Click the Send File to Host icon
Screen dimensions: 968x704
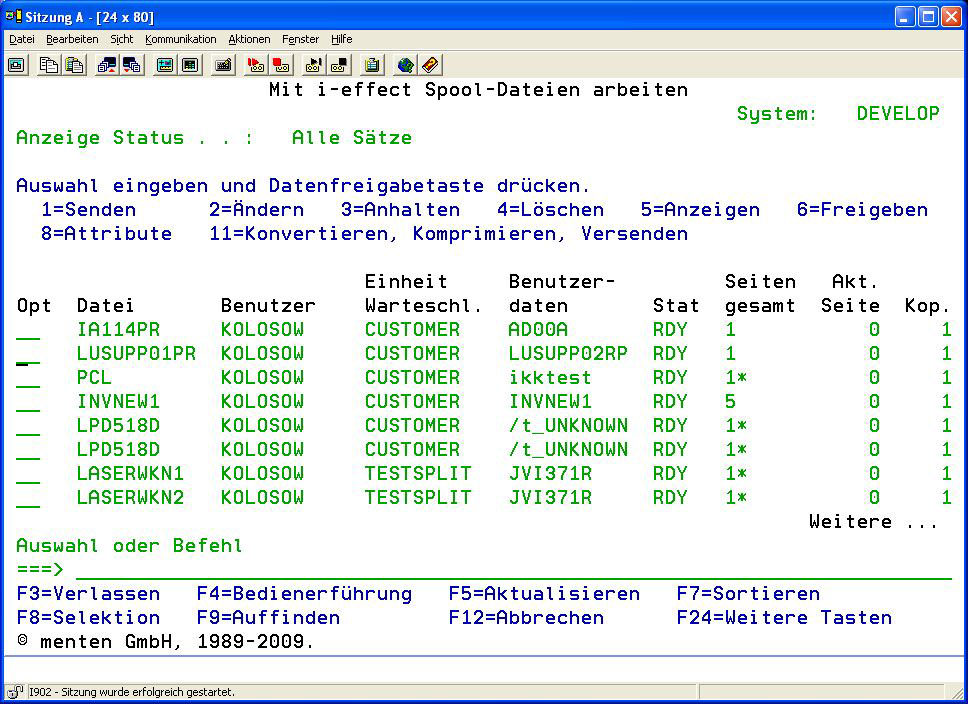106,65
